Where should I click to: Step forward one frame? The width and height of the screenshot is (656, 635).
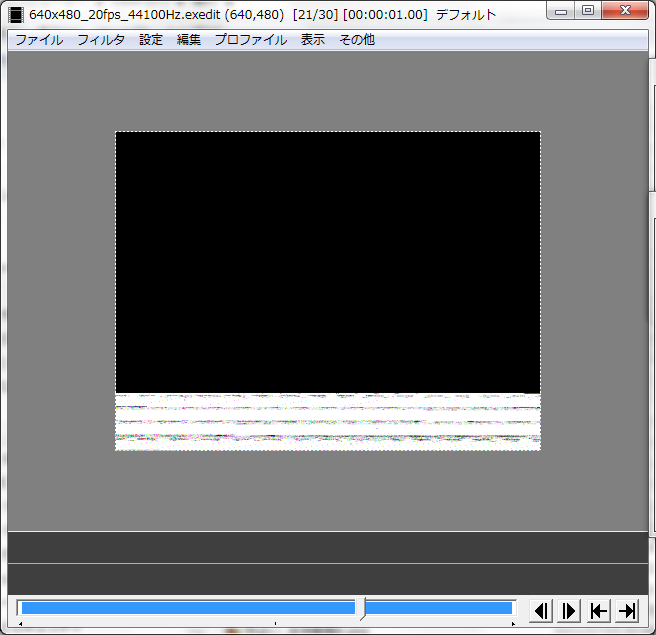(569, 611)
